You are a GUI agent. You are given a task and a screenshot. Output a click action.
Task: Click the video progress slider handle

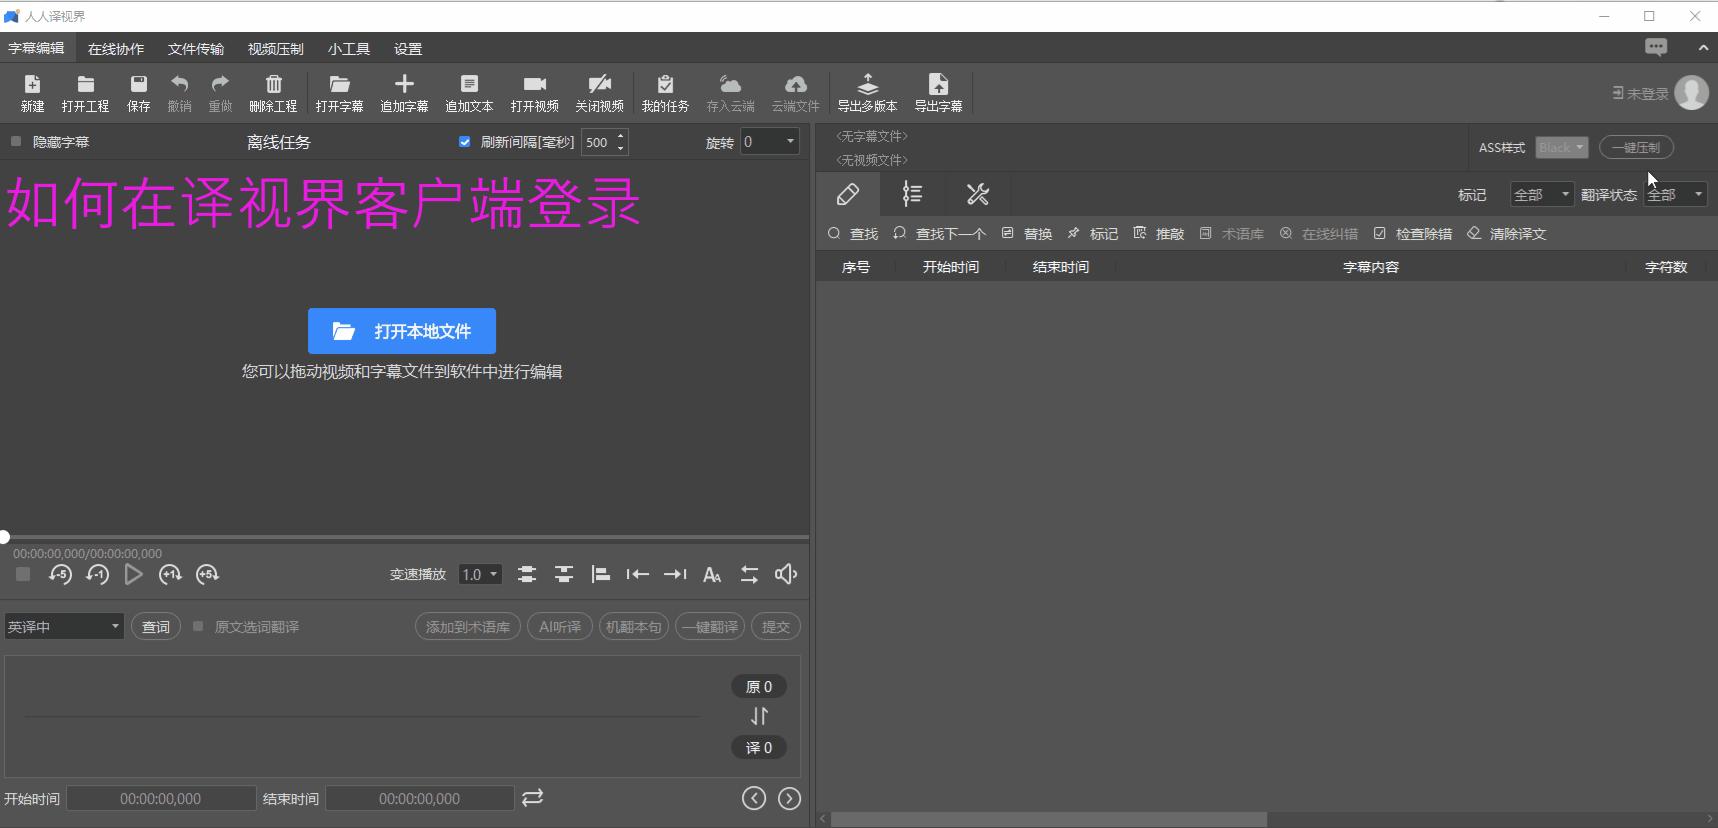5,537
